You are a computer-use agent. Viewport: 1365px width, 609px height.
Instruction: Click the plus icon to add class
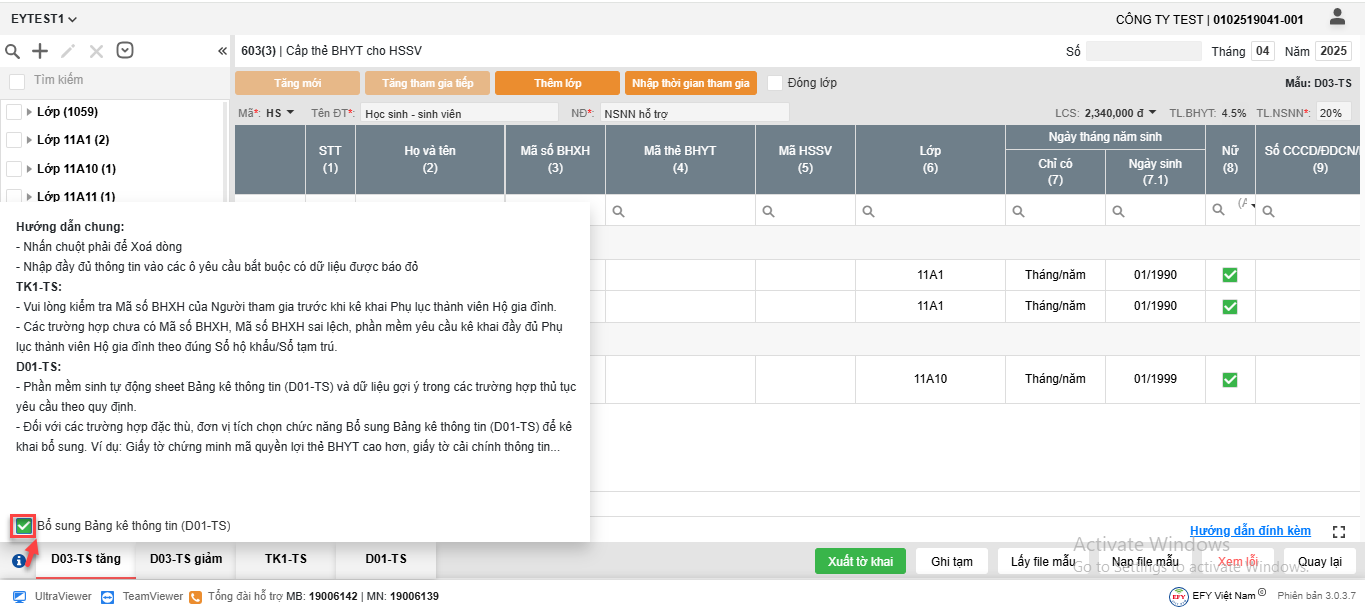(40, 51)
